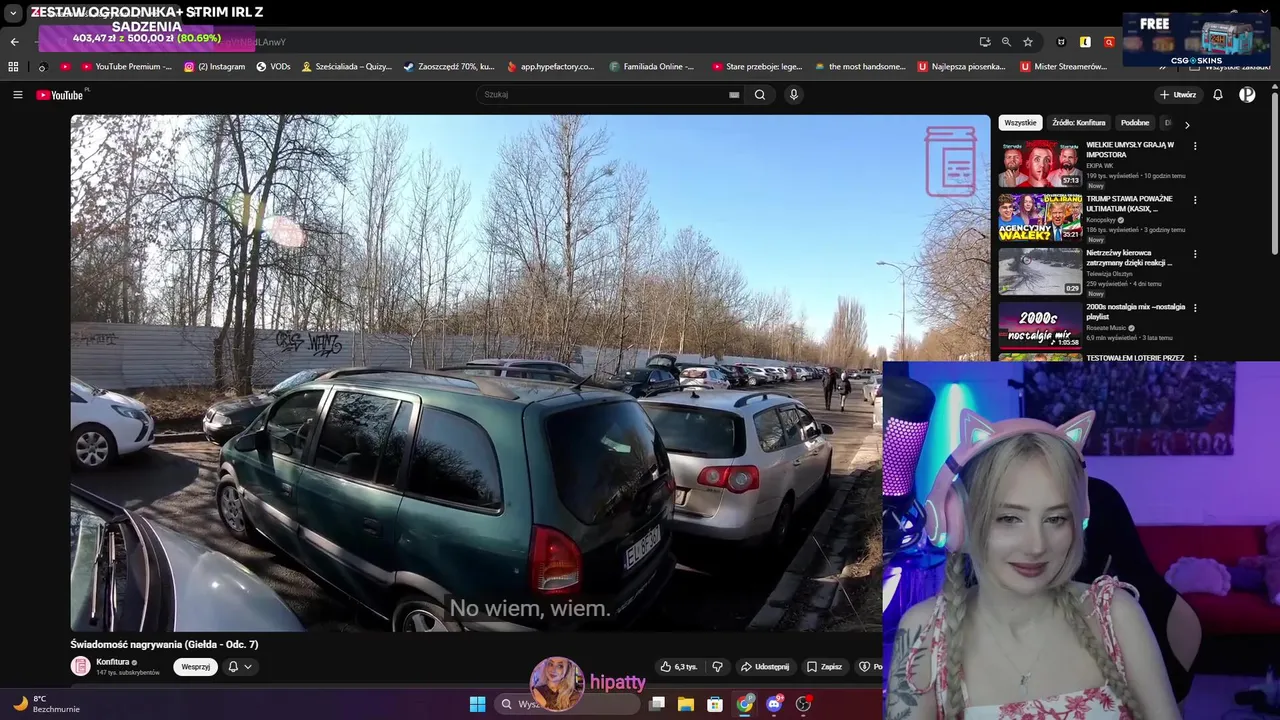Toggle the channel notification bell
This screenshot has width=1280, height=720.
pos(233,667)
